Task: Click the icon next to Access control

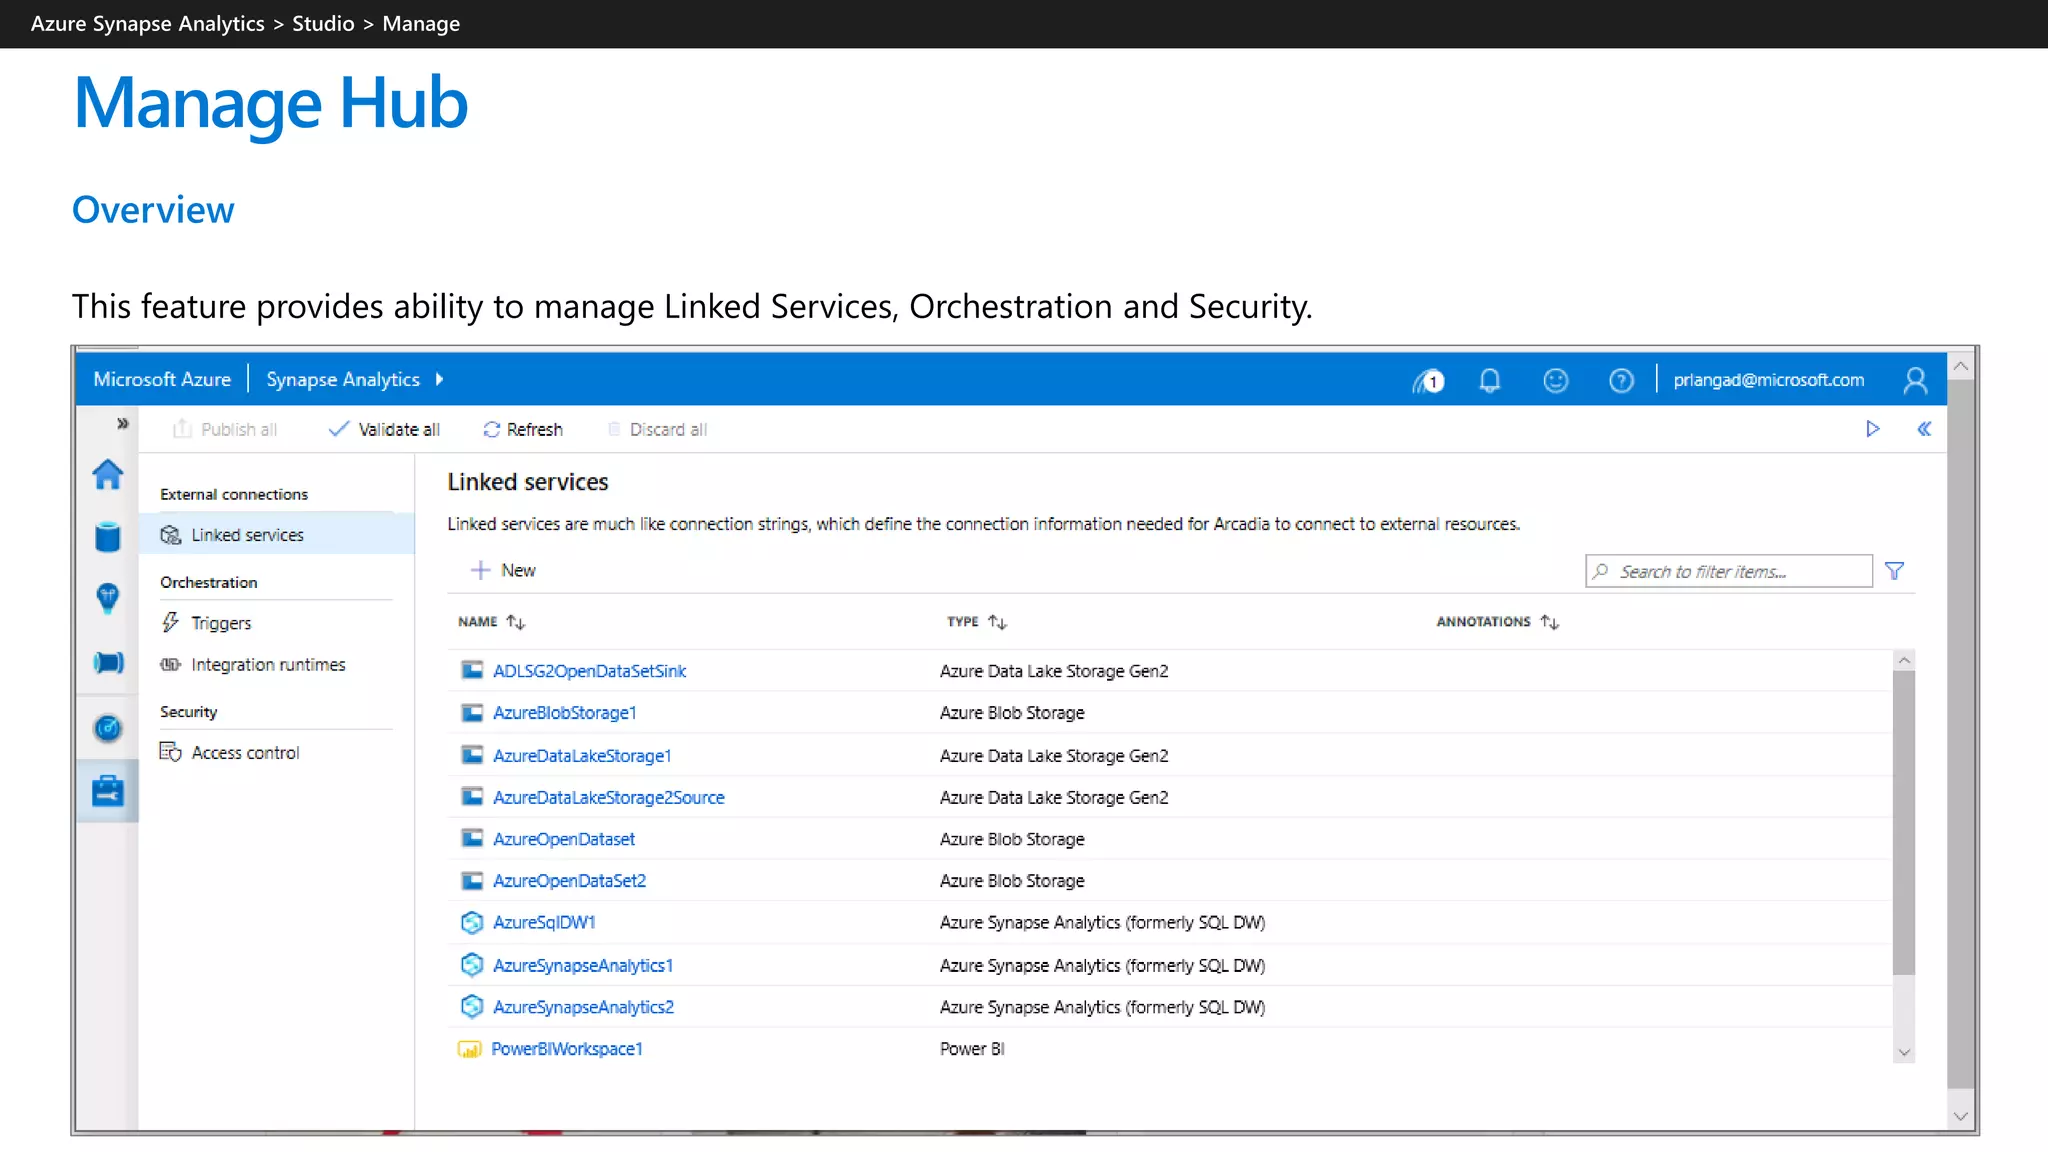Action: 171,752
